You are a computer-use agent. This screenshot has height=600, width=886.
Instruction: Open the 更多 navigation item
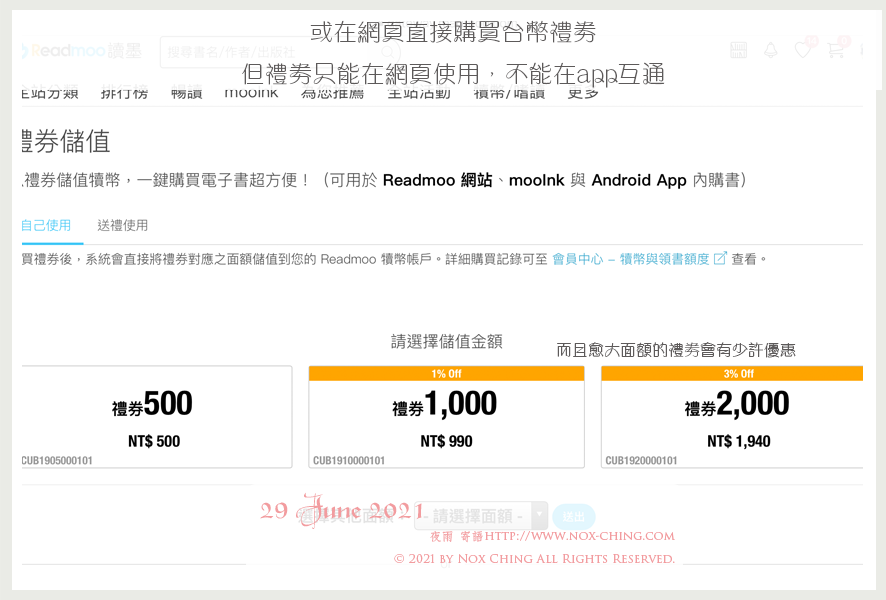point(583,93)
